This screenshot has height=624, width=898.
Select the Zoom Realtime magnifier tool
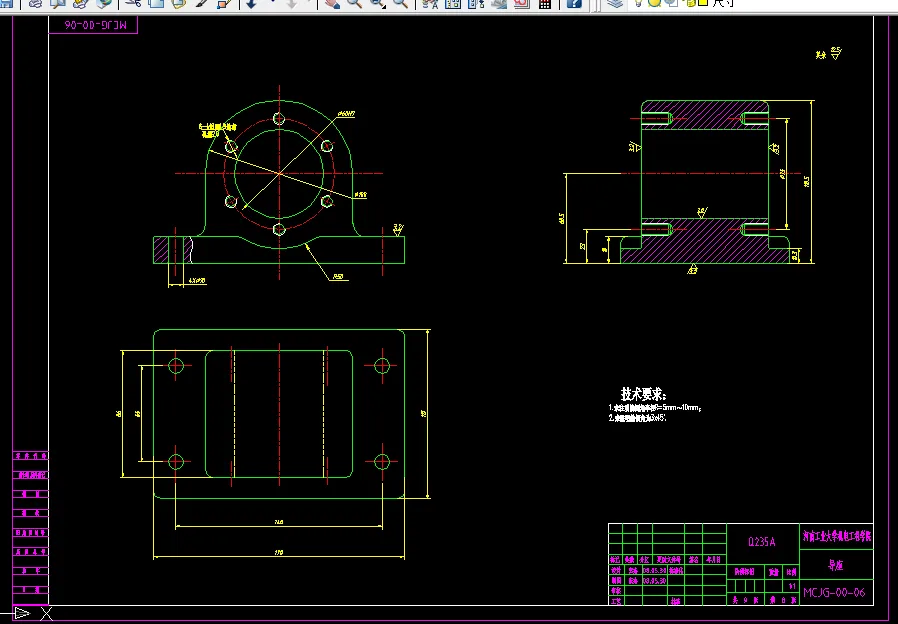tap(354, 3)
